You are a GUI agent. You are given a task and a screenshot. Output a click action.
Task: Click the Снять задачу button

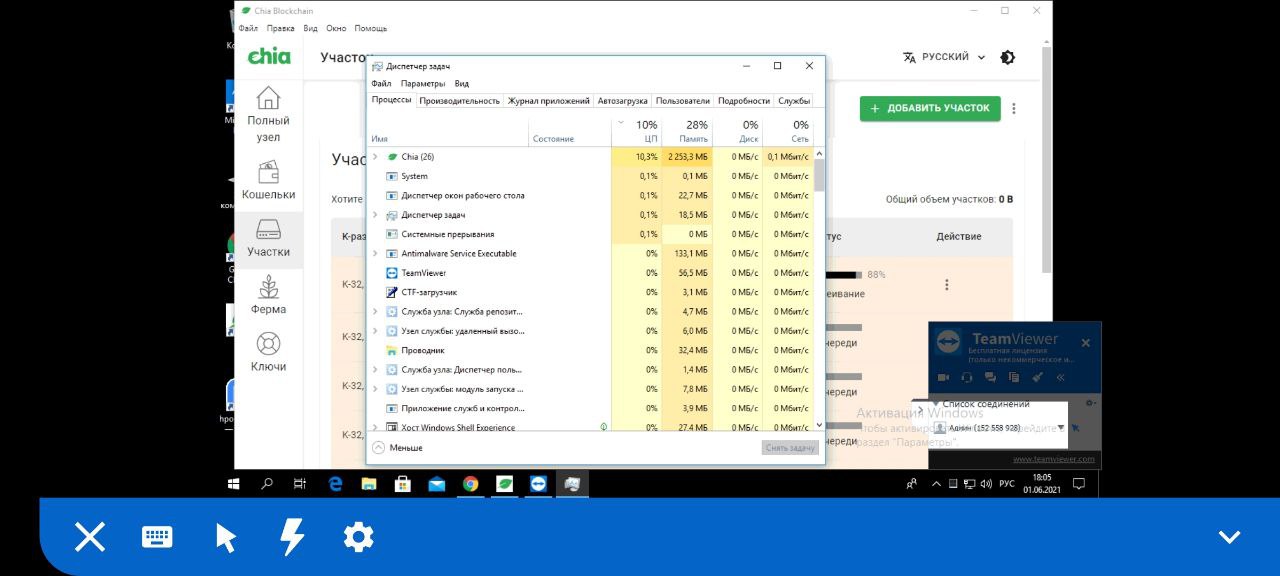pos(790,448)
